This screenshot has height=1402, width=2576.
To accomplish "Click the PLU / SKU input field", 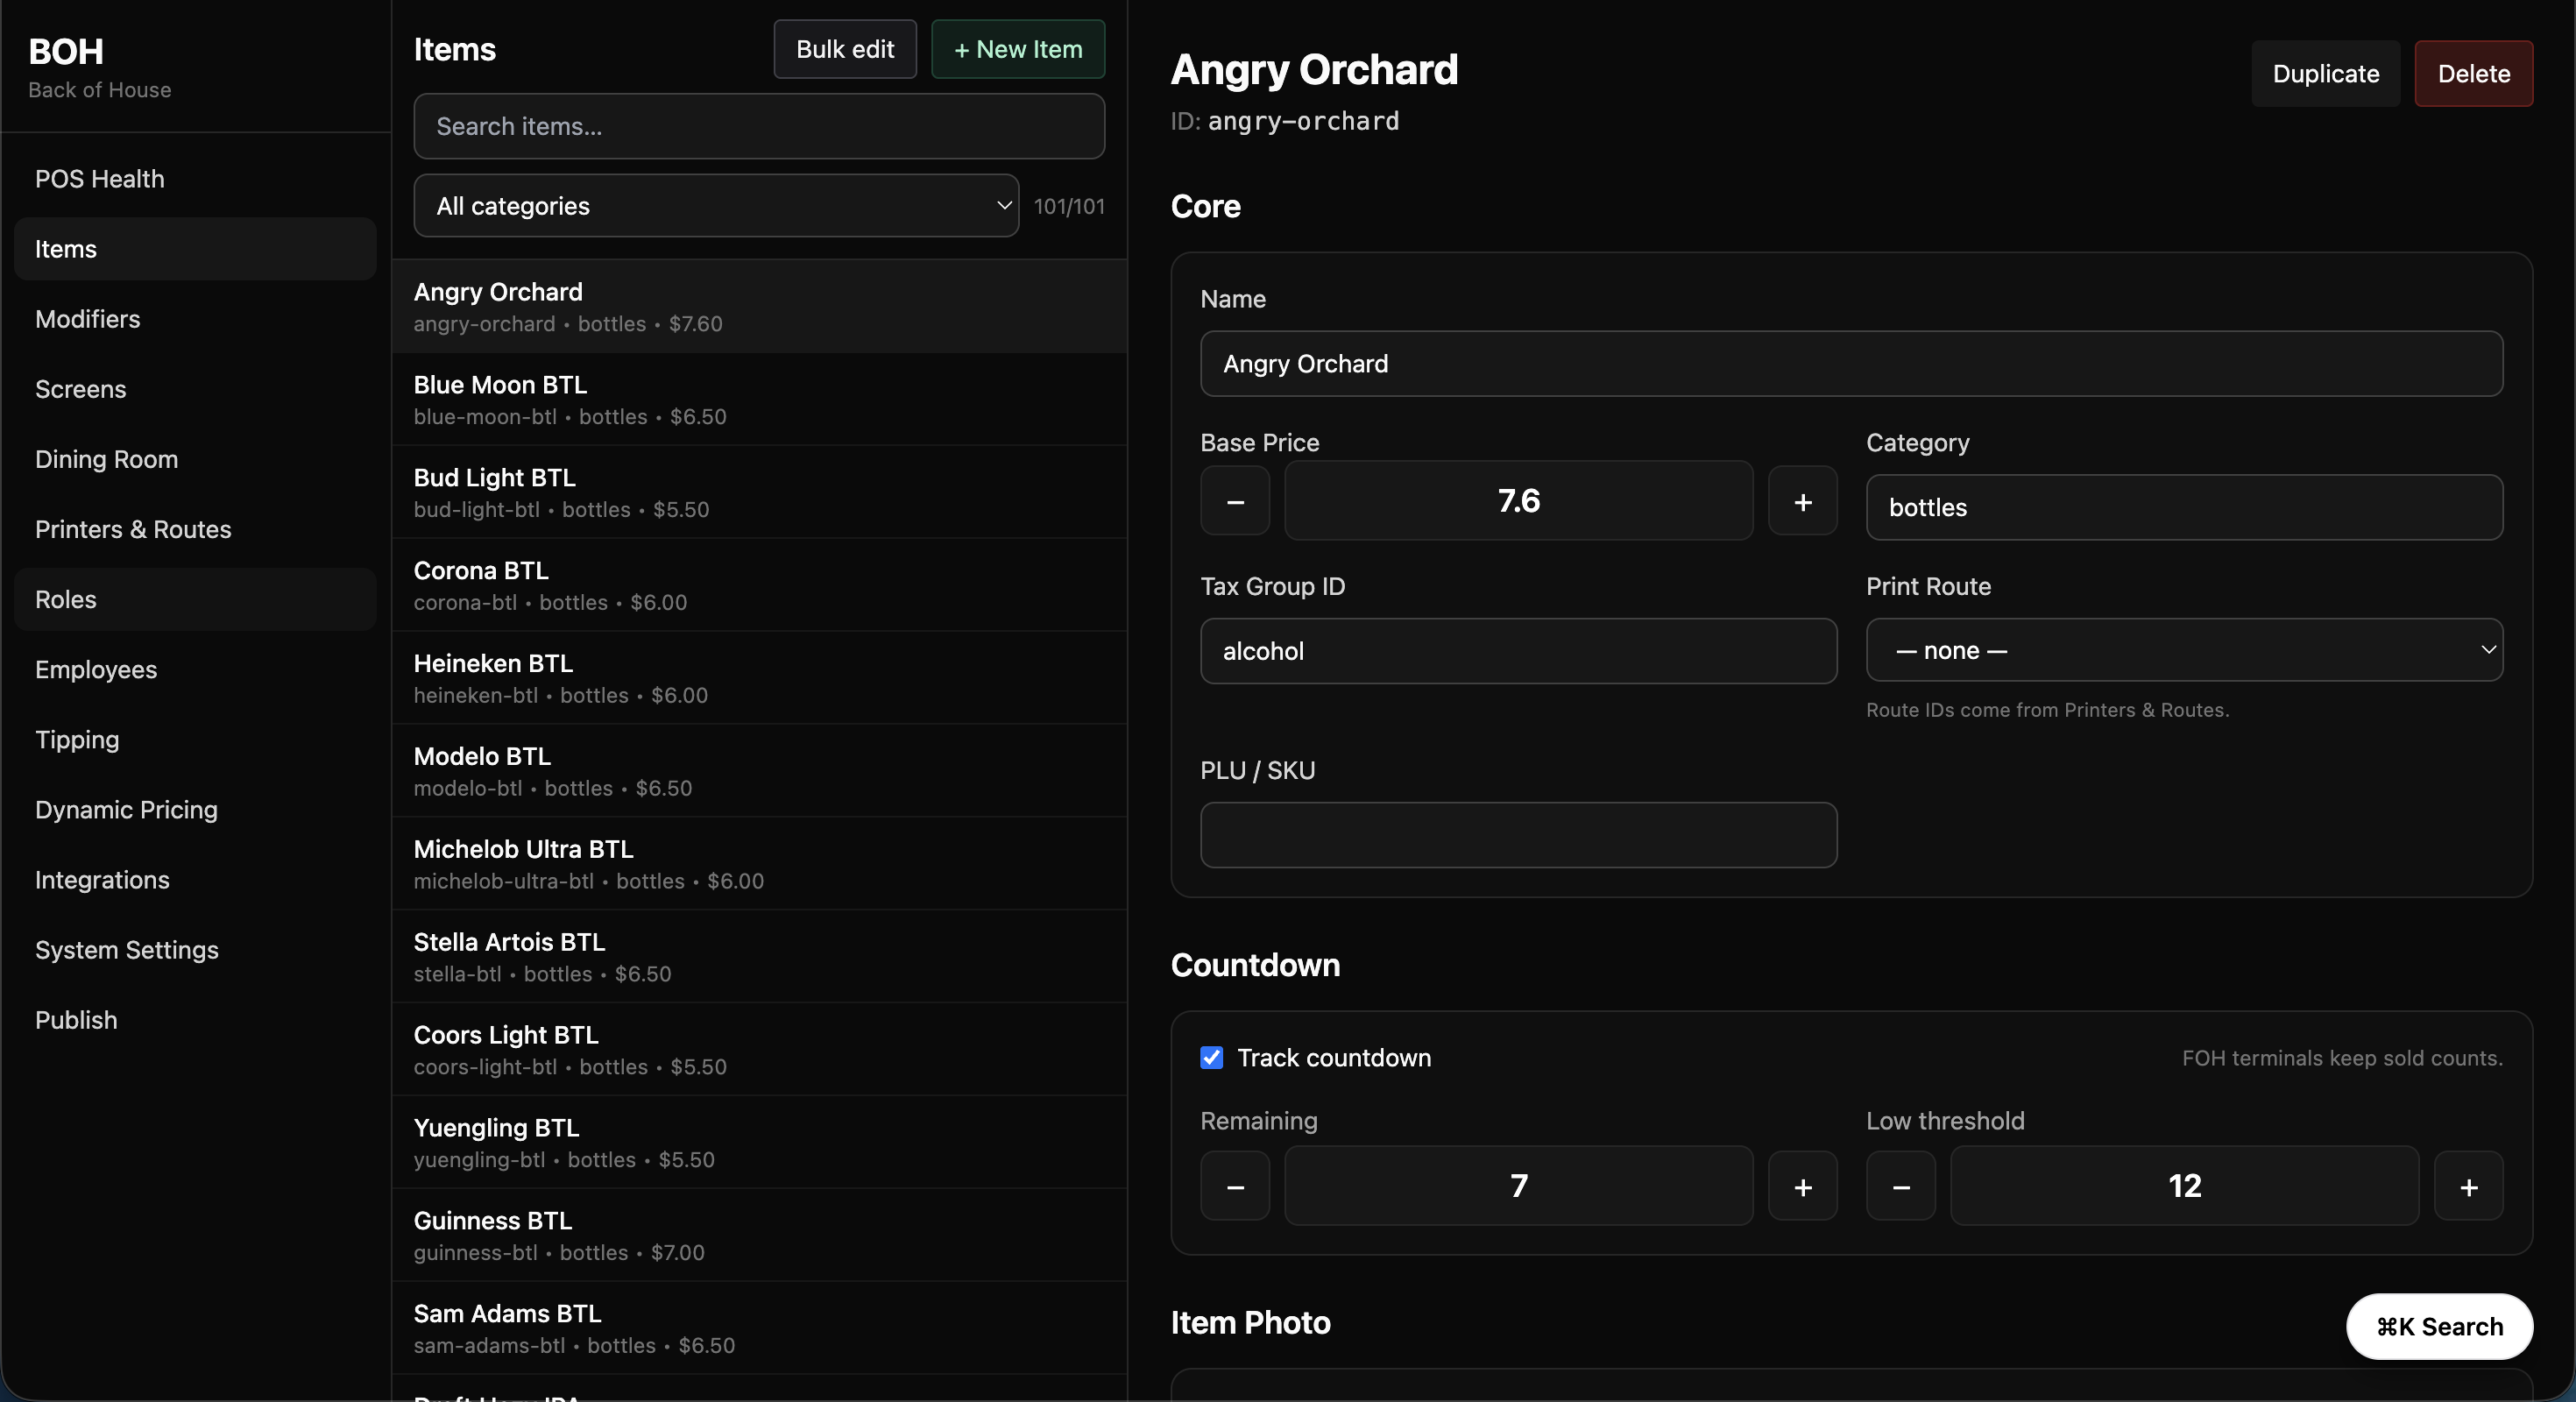I will pos(1517,835).
